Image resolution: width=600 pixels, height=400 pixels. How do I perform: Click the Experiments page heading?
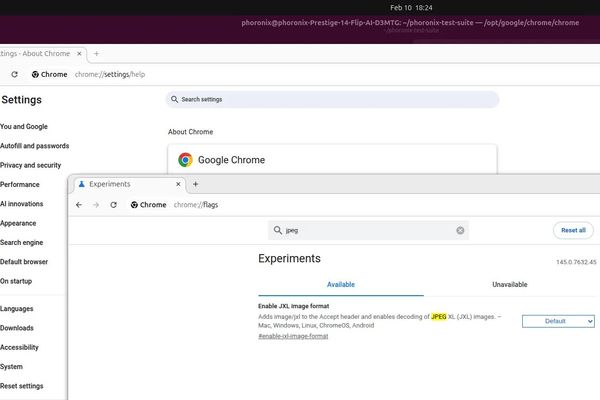[x=289, y=258]
